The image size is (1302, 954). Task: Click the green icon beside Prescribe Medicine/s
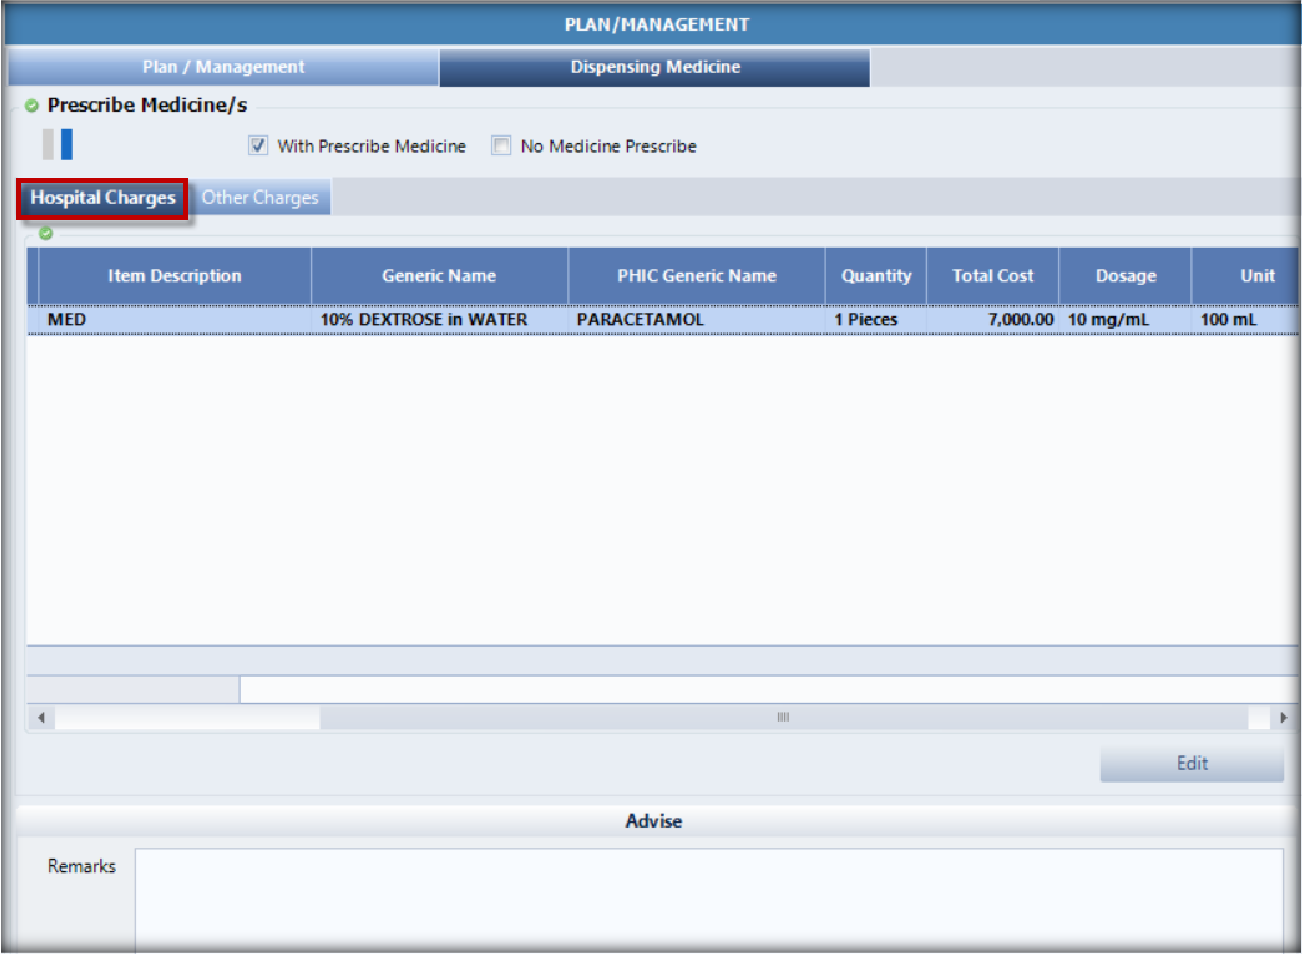32,106
